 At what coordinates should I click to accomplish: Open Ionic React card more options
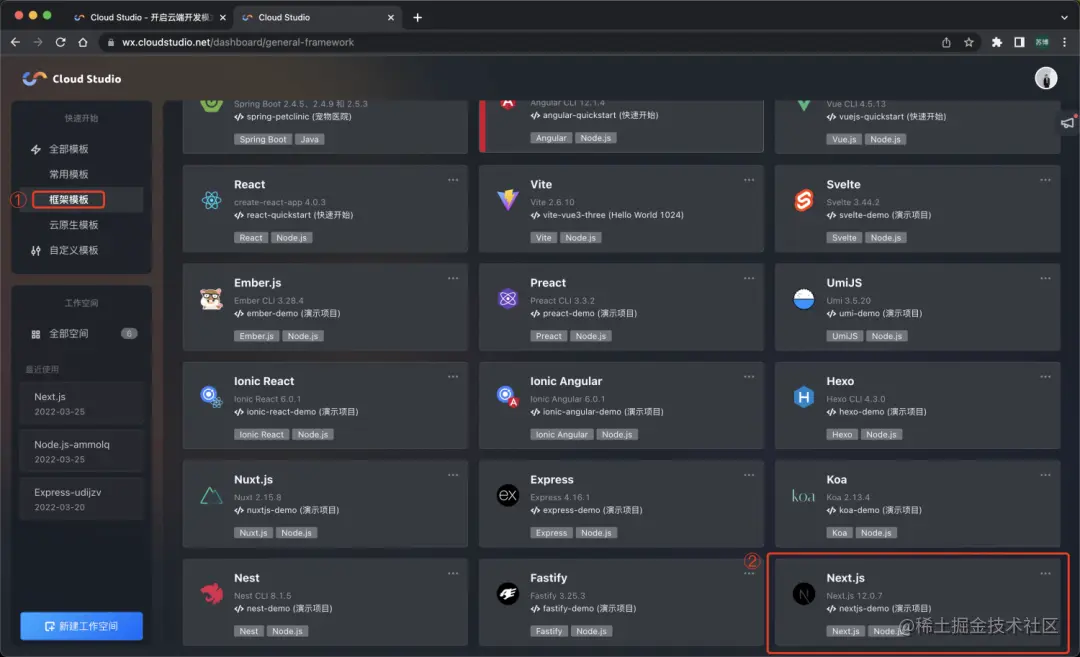(x=453, y=377)
